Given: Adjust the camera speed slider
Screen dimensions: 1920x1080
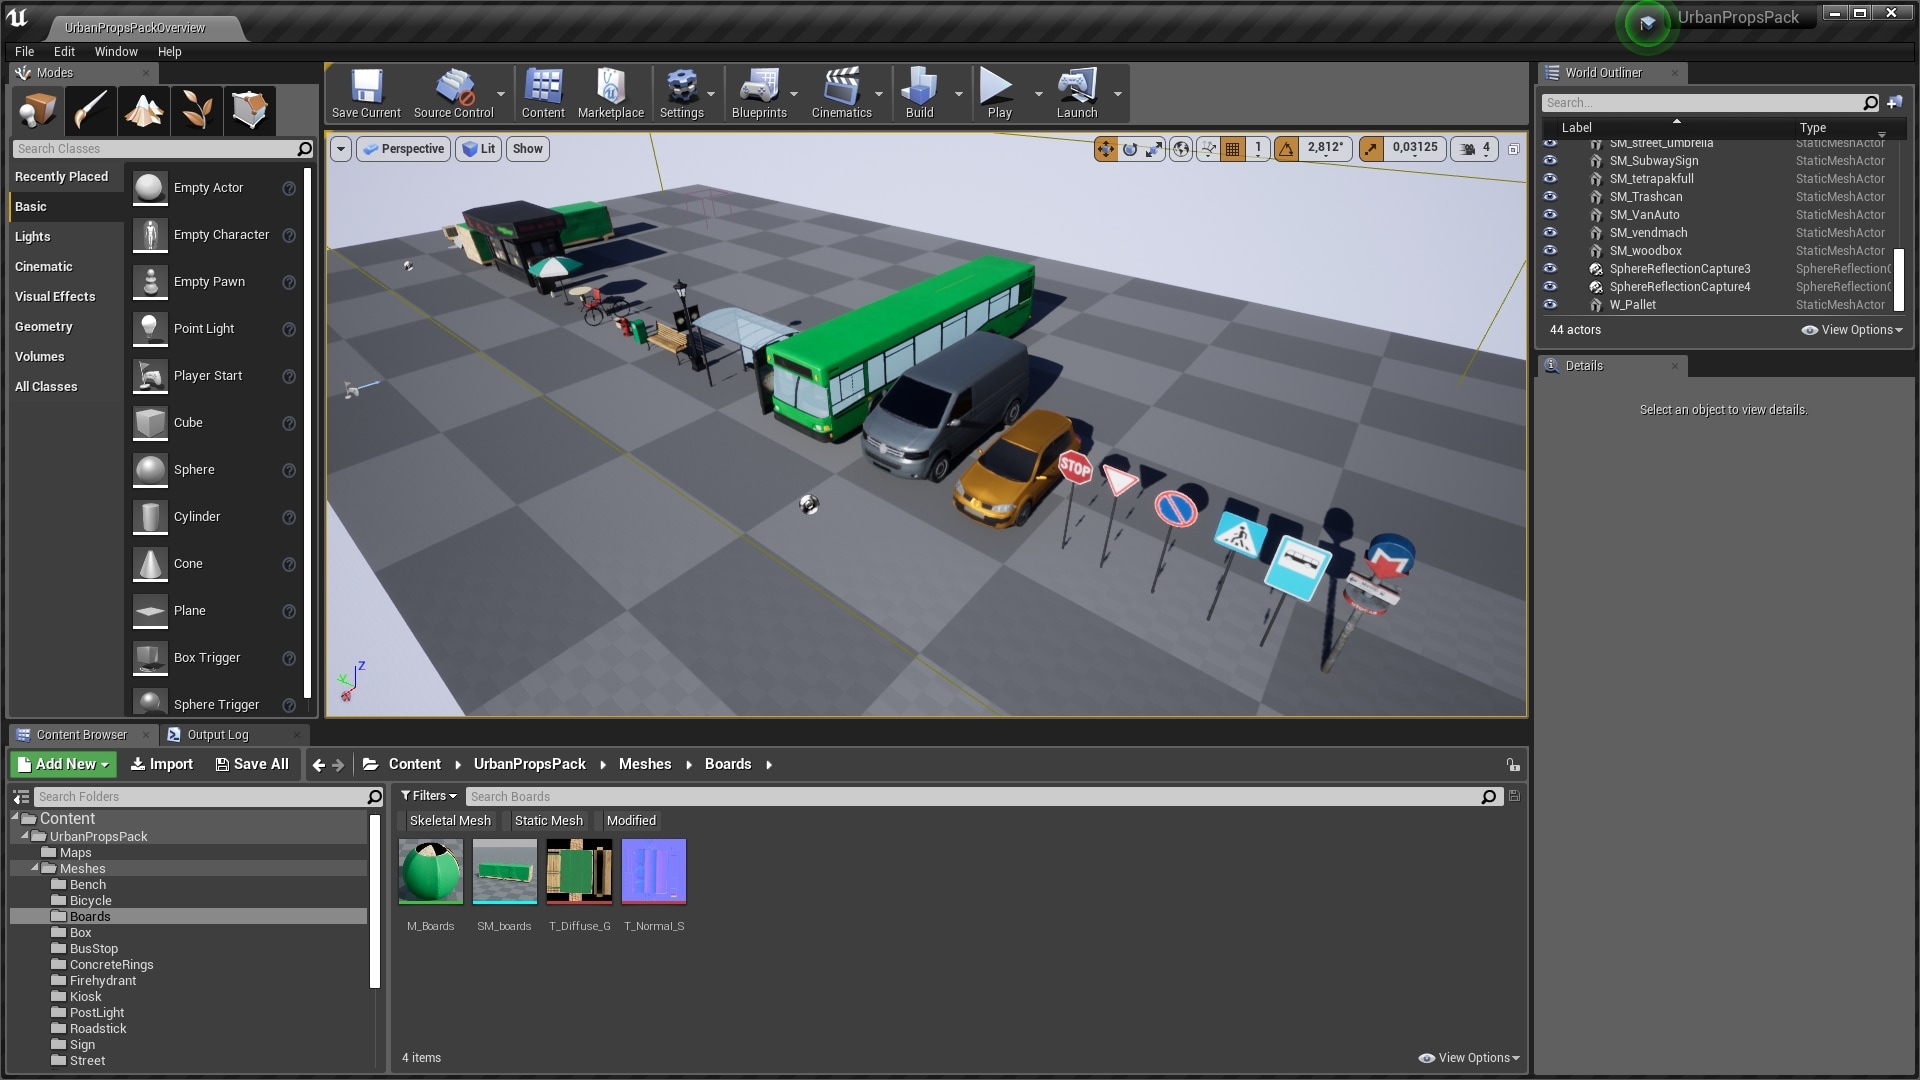Looking at the screenshot, I should click(x=1473, y=148).
